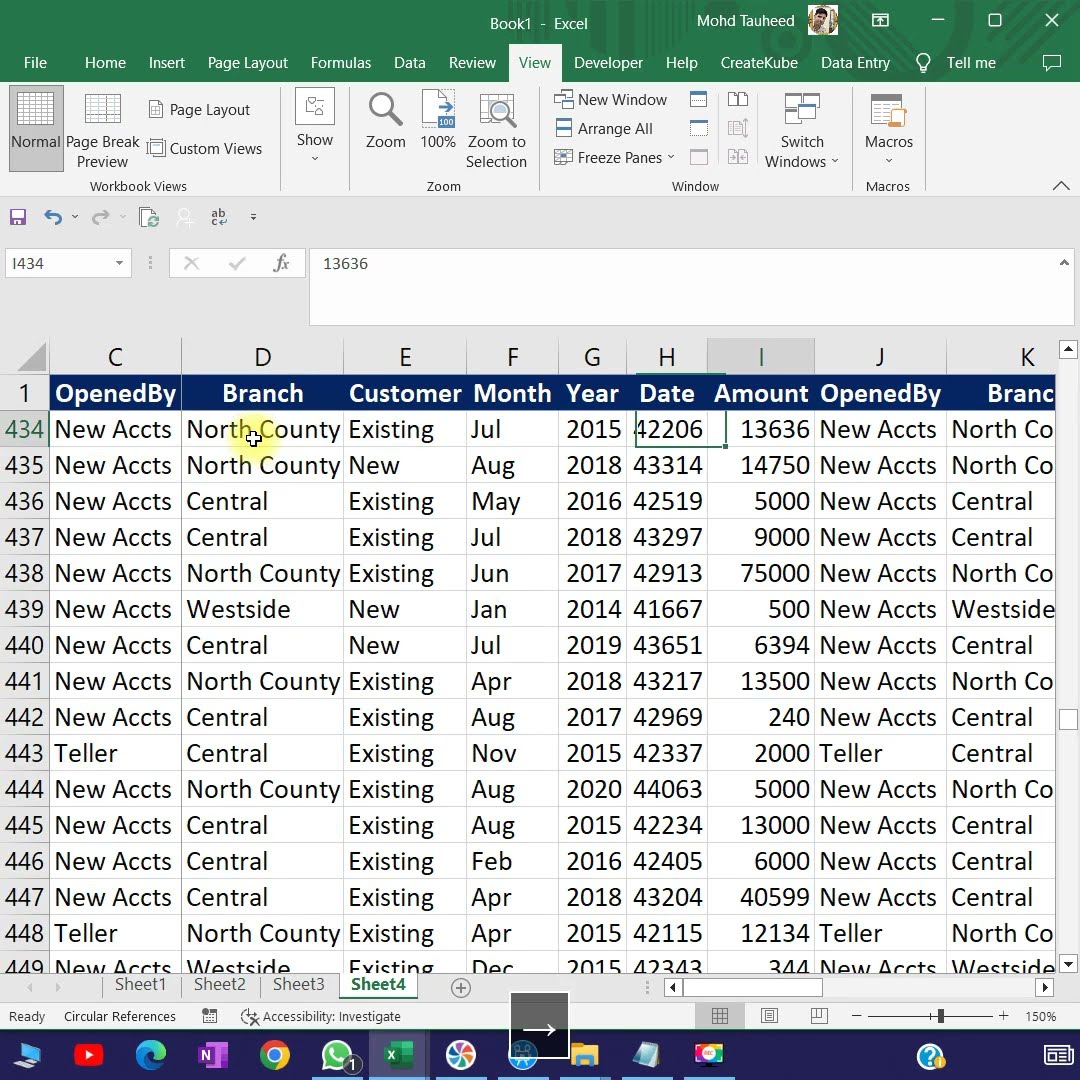Click macro recording status bar icon
The image size is (1080, 1080).
pyautogui.click(x=209, y=1016)
